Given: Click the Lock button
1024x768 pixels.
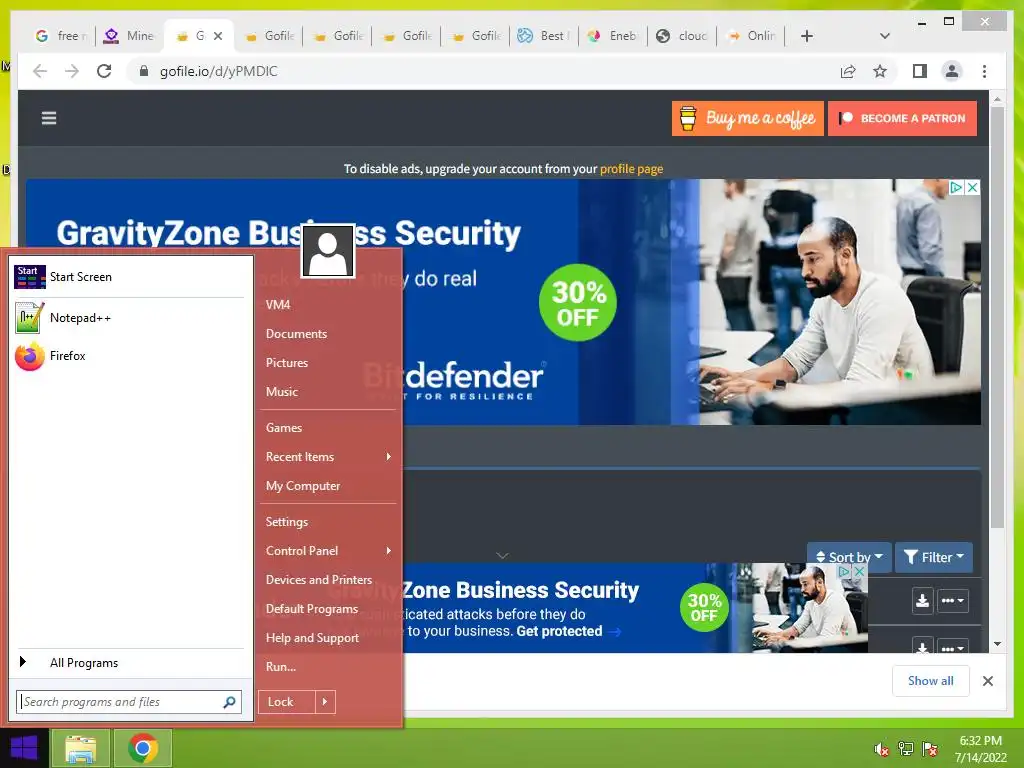Looking at the screenshot, I should point(287,702).
